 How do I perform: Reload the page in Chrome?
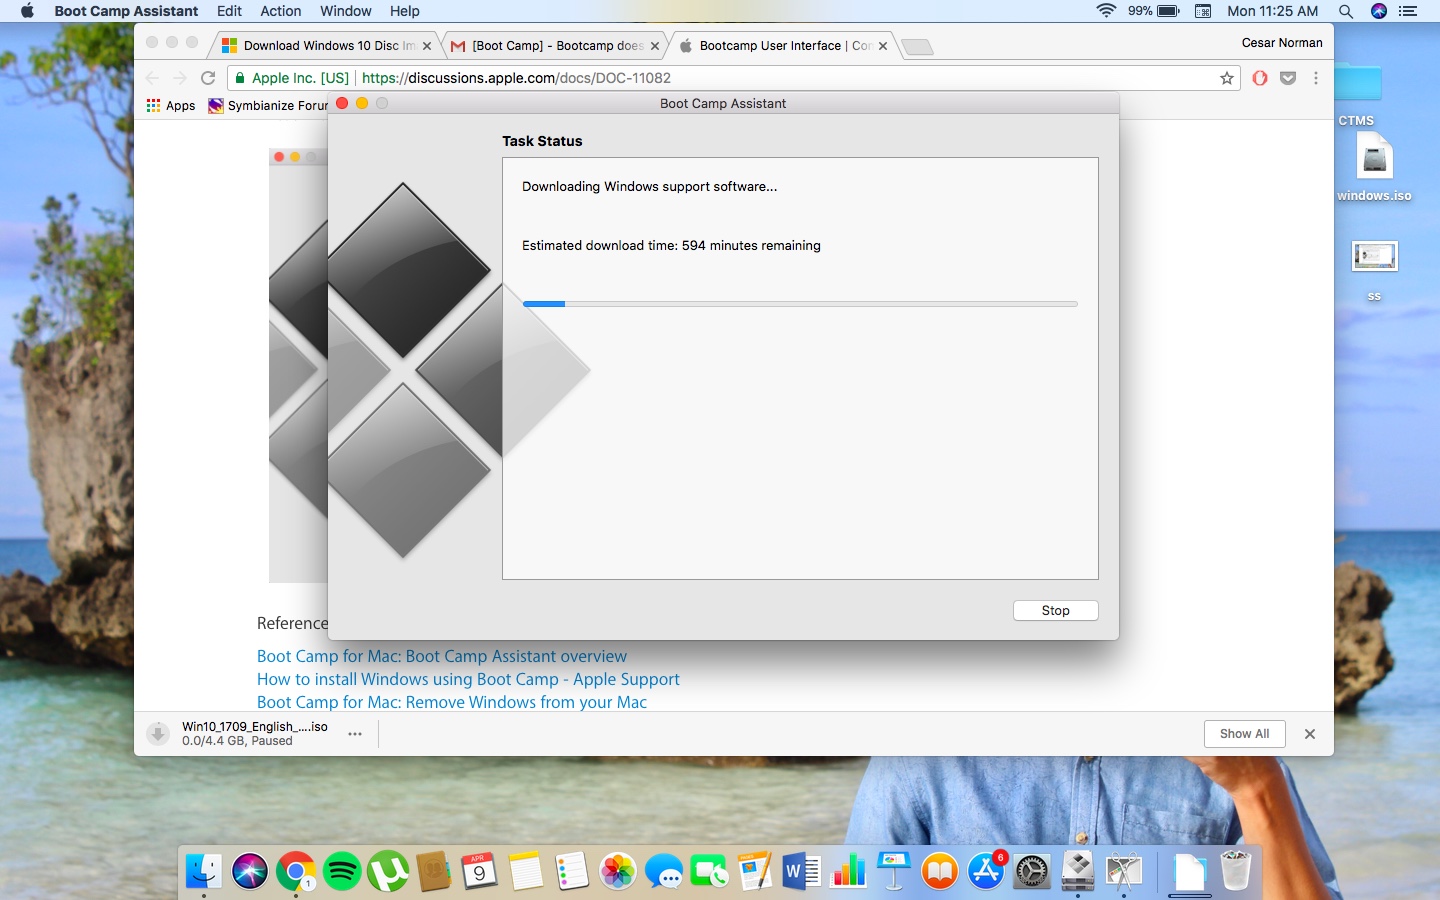208,78
